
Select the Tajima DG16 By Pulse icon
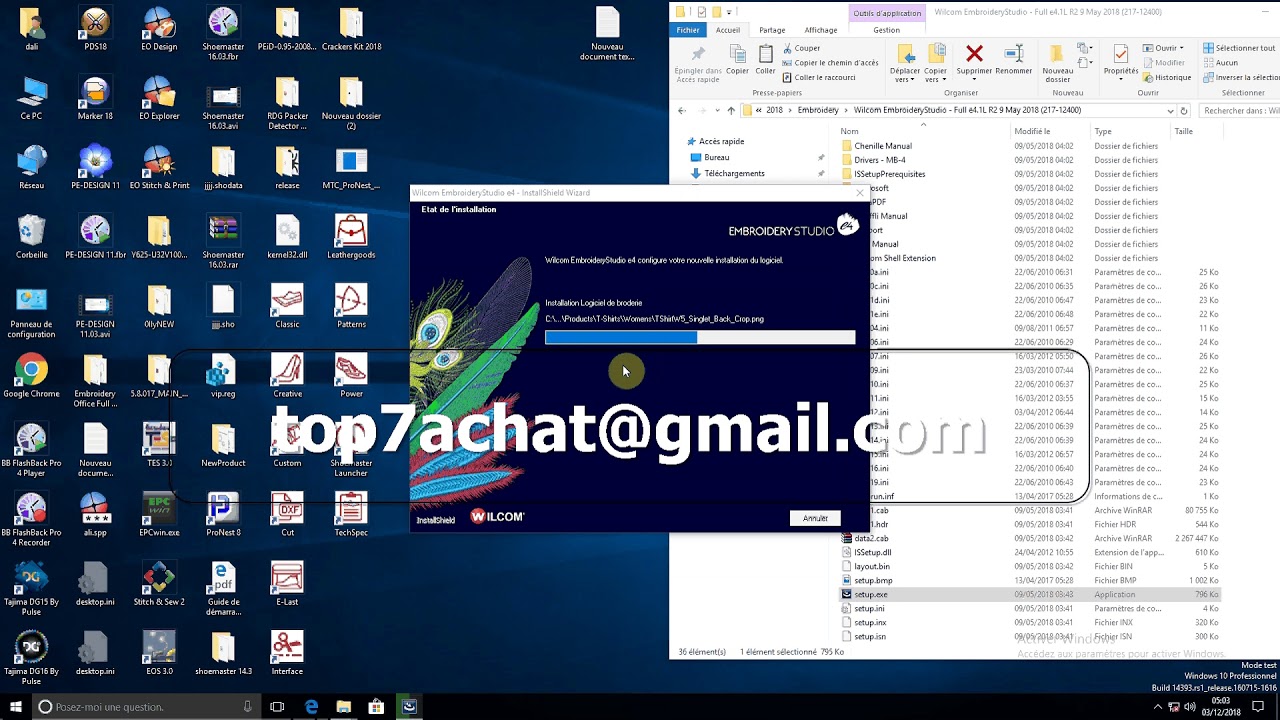[31, 654]
